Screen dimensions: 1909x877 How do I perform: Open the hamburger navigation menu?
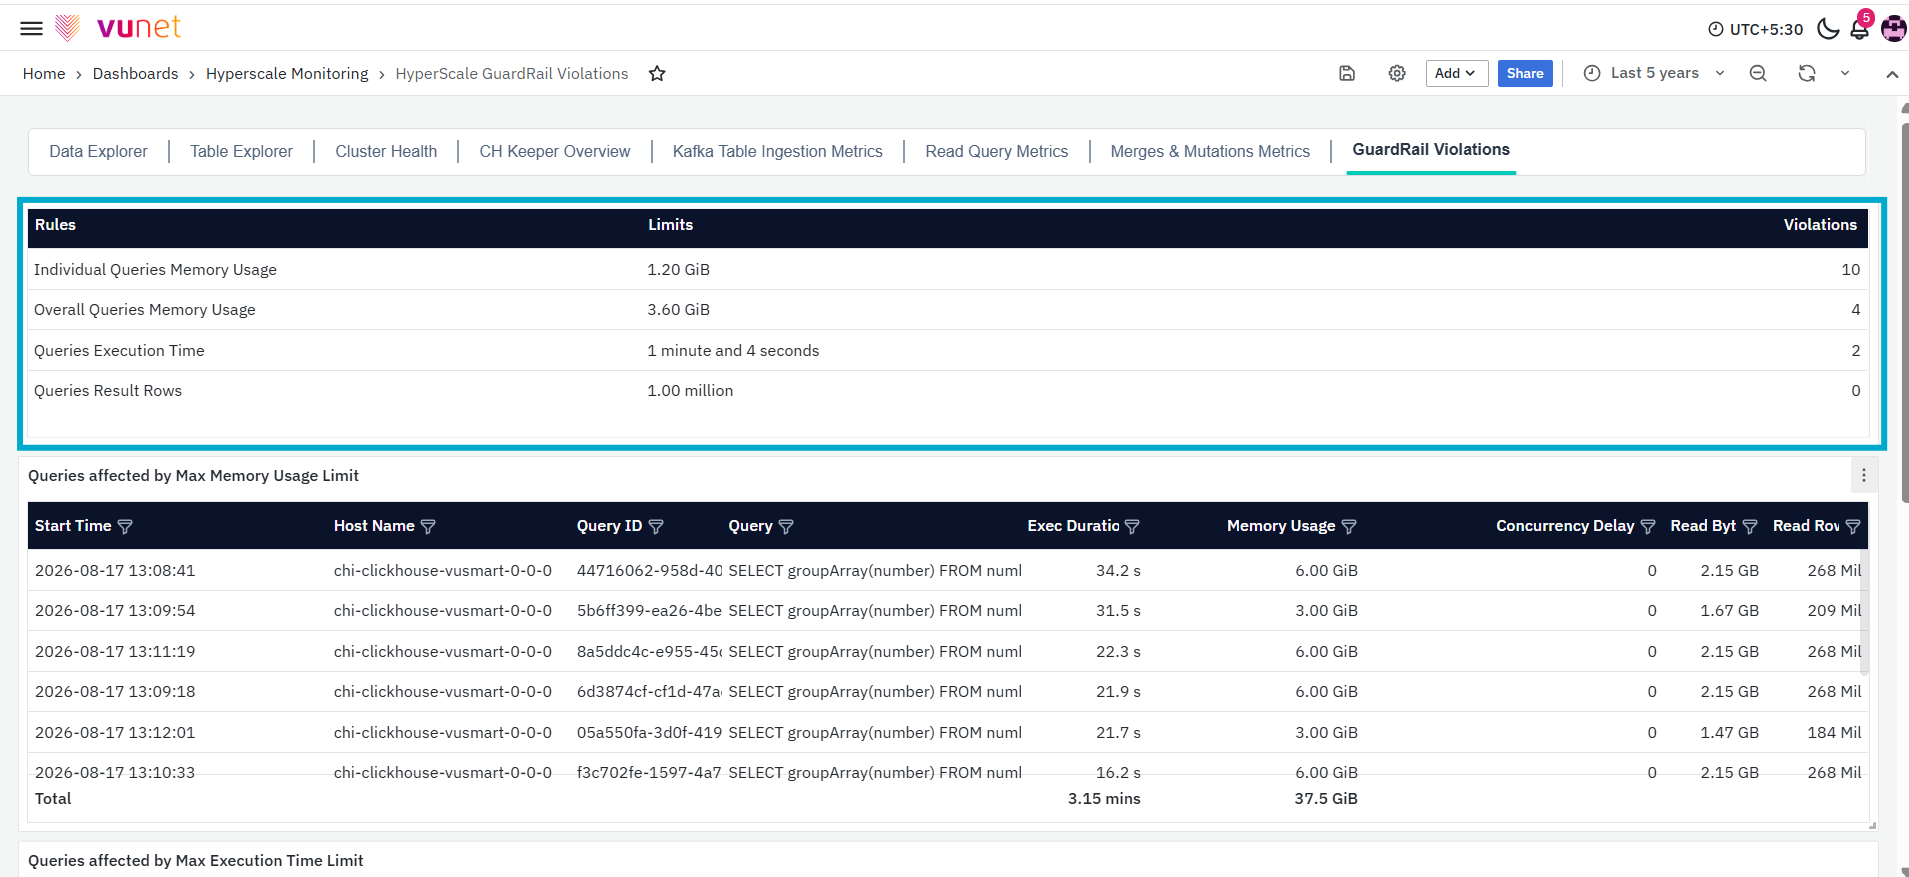click(x=31, y=28)
